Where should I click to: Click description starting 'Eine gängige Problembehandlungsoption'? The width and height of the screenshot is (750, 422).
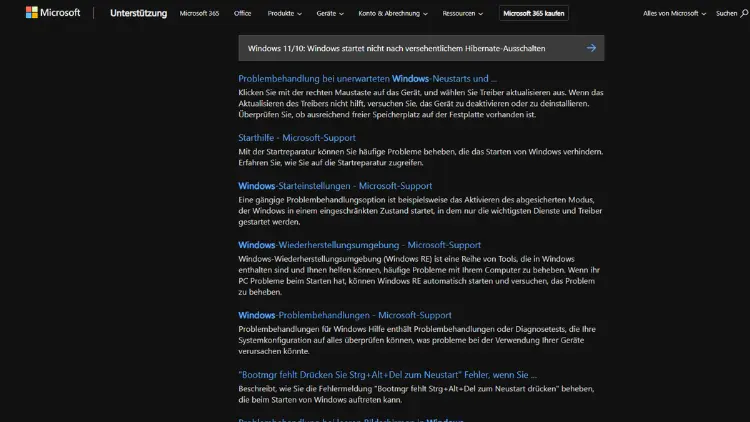(420, 211)
